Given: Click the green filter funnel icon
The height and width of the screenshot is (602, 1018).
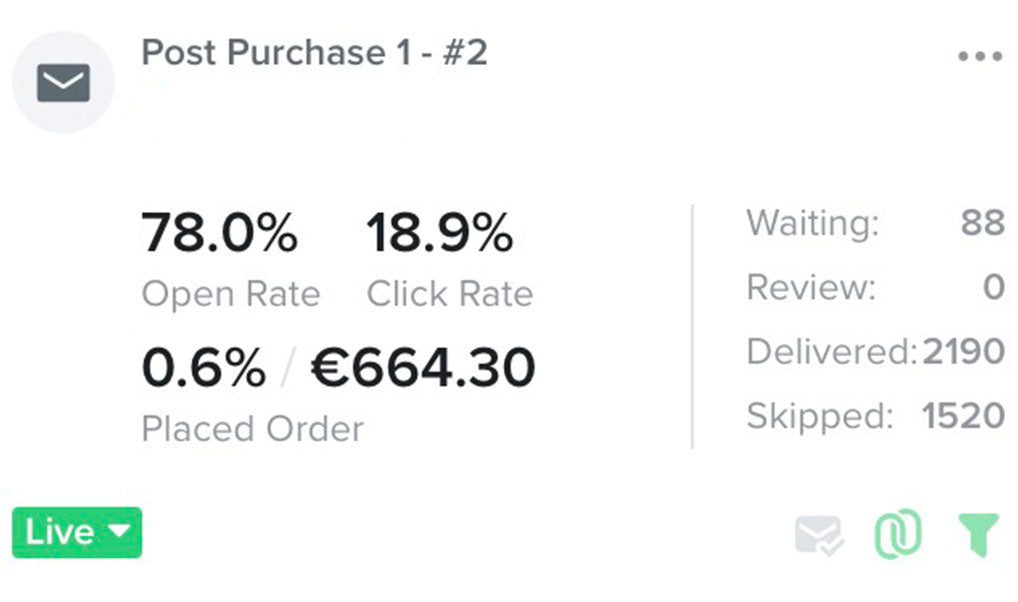Looking at the screenshot, I should click(x=977, y=534).
